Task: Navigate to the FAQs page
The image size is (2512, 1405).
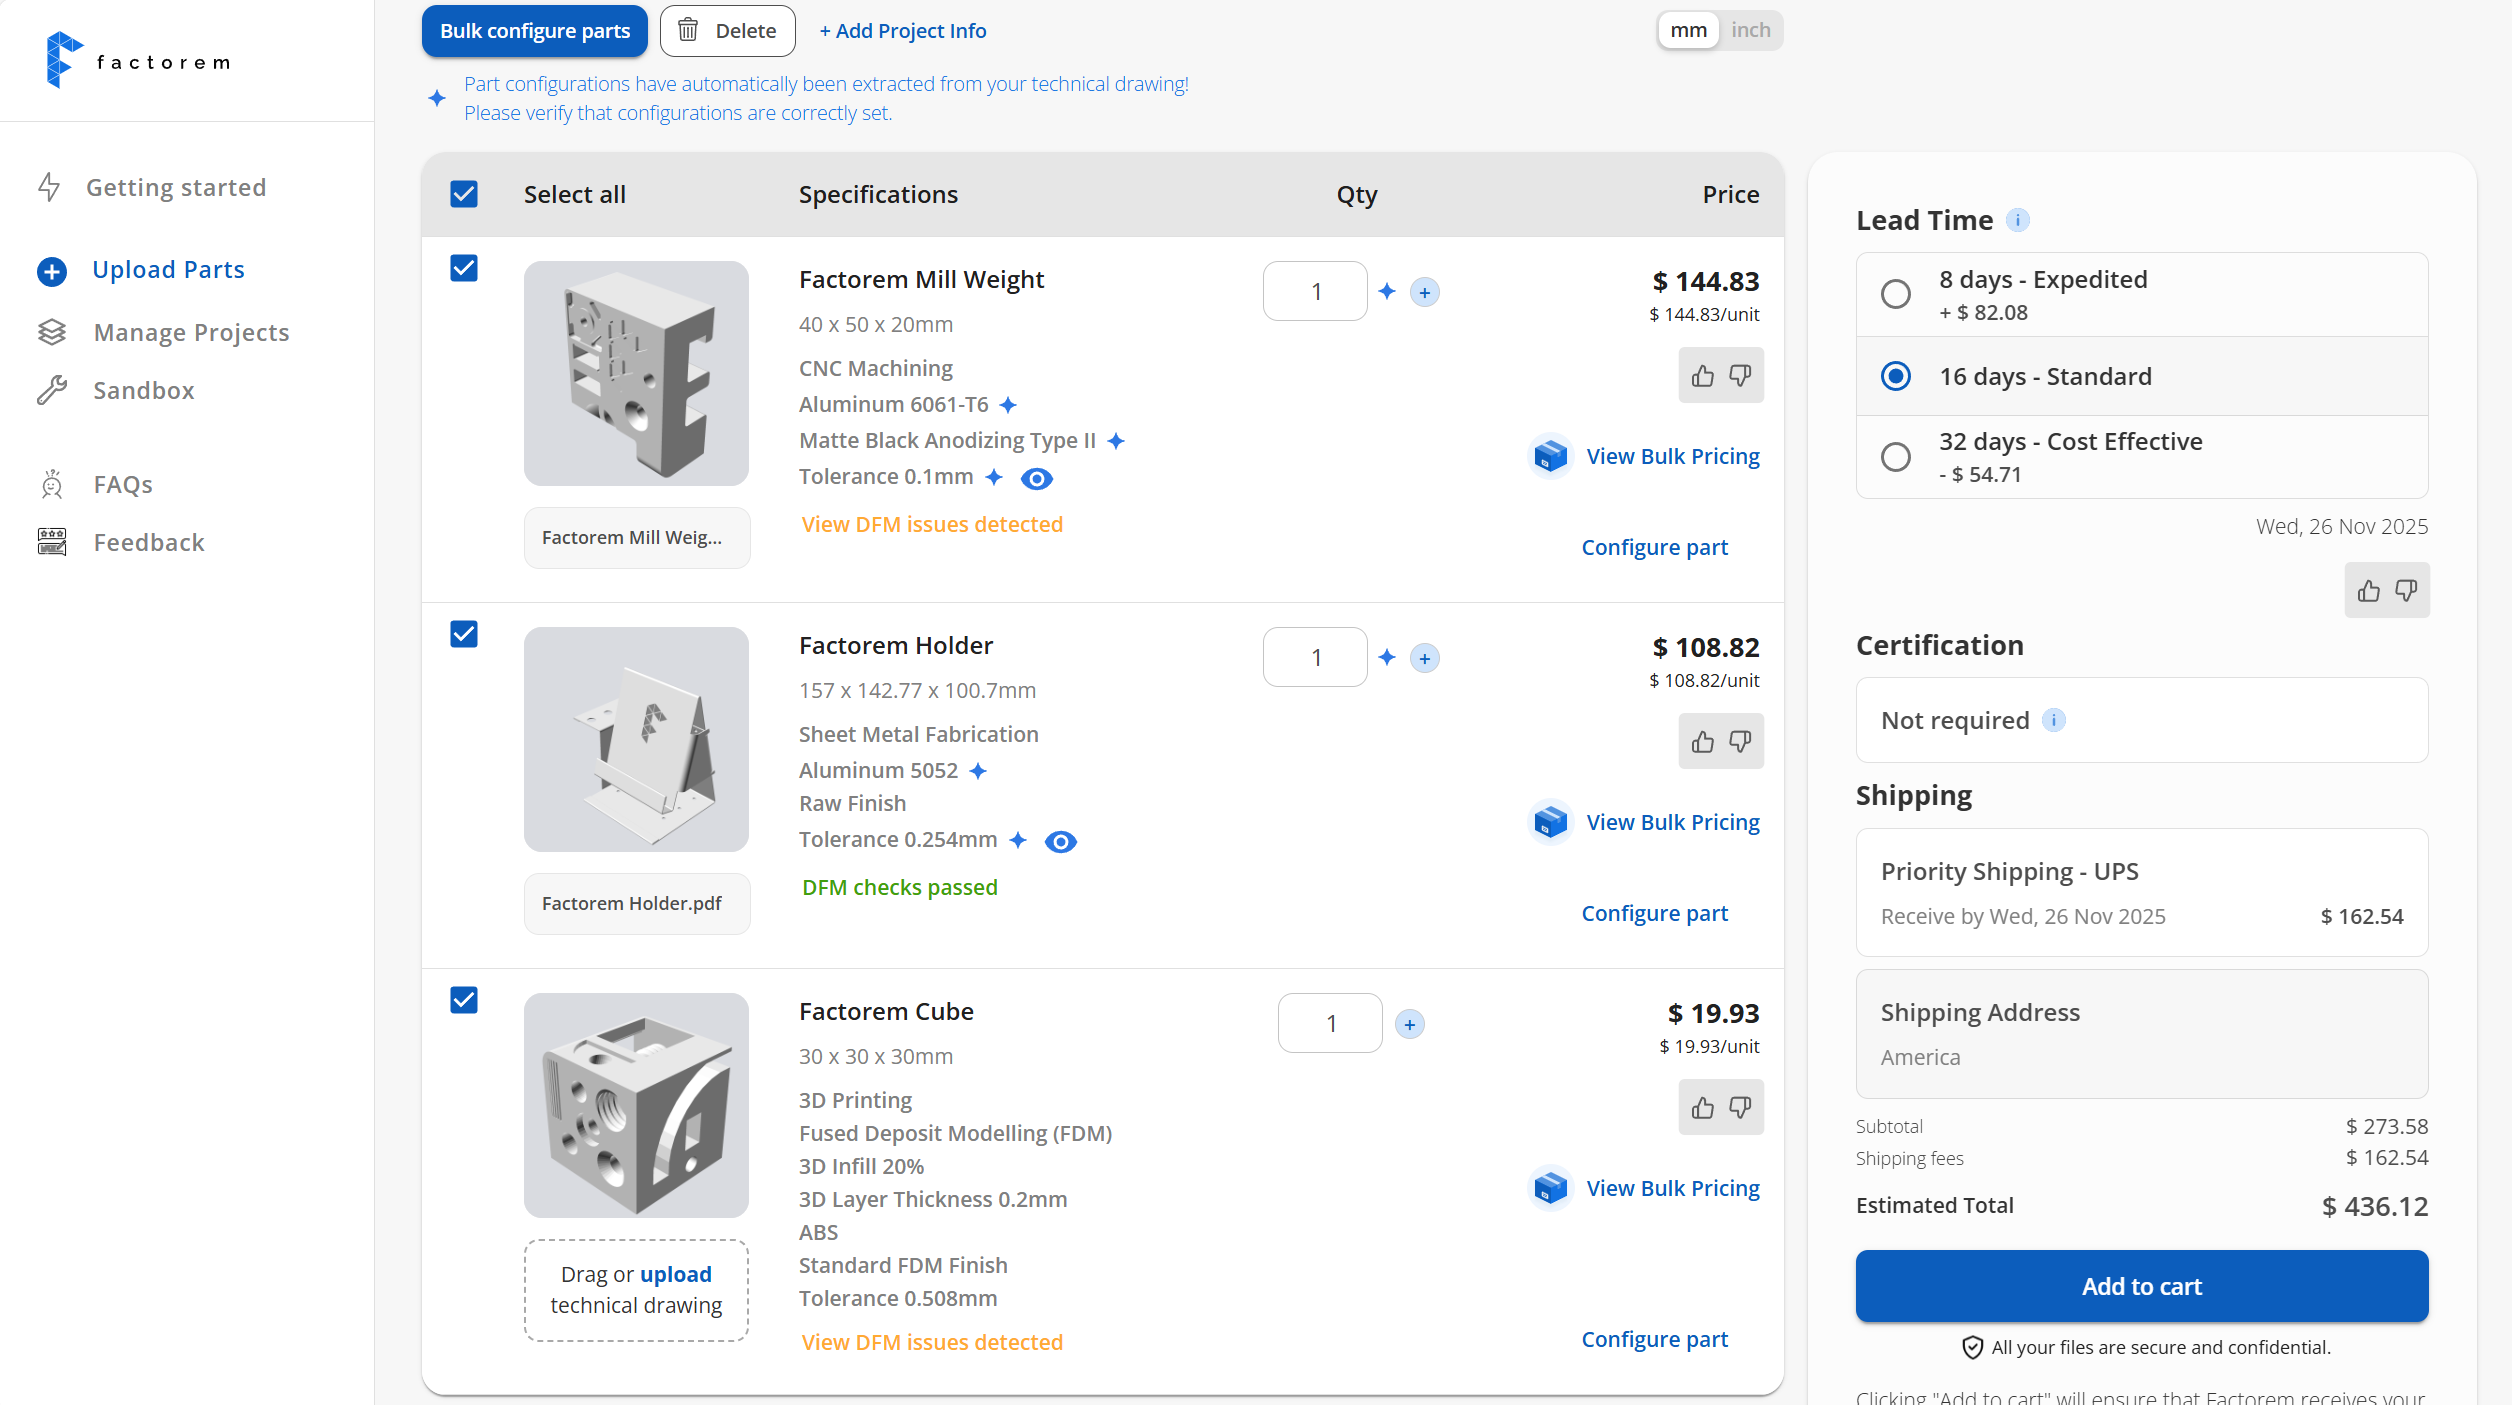Action: point(123,483)
